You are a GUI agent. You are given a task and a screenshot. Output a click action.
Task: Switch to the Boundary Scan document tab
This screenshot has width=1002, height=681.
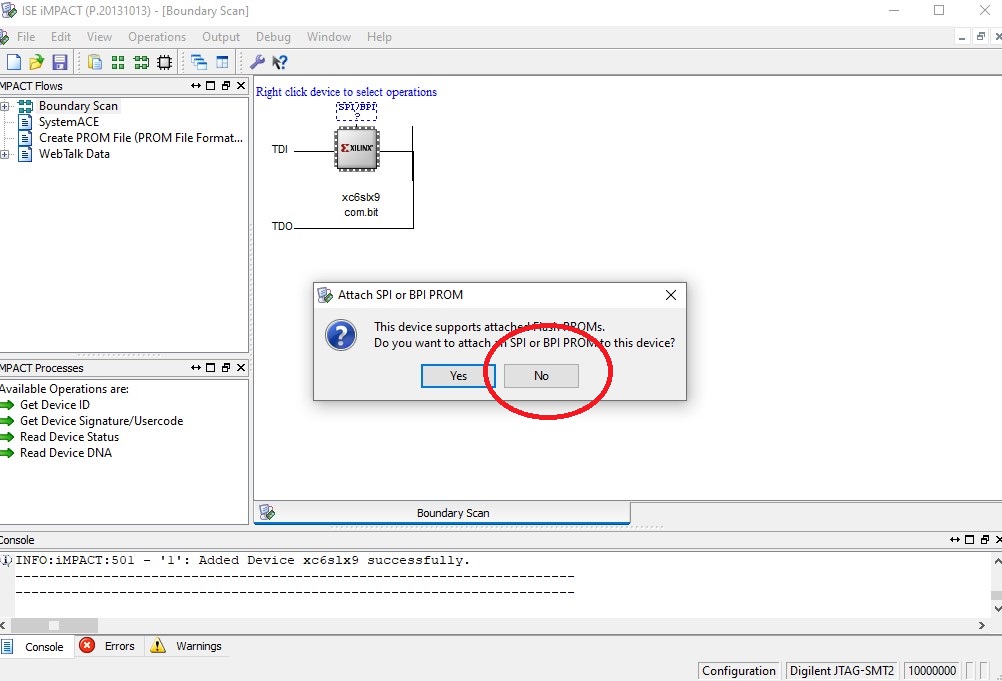(x=442, y=513)
